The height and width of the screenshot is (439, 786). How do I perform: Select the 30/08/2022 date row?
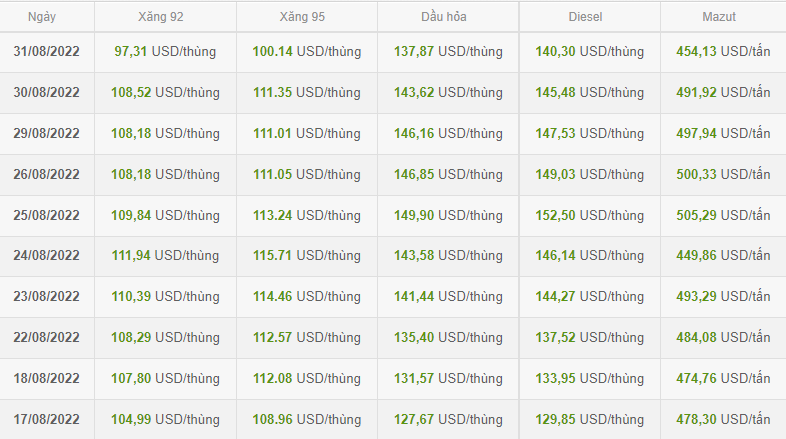point(48,92)
